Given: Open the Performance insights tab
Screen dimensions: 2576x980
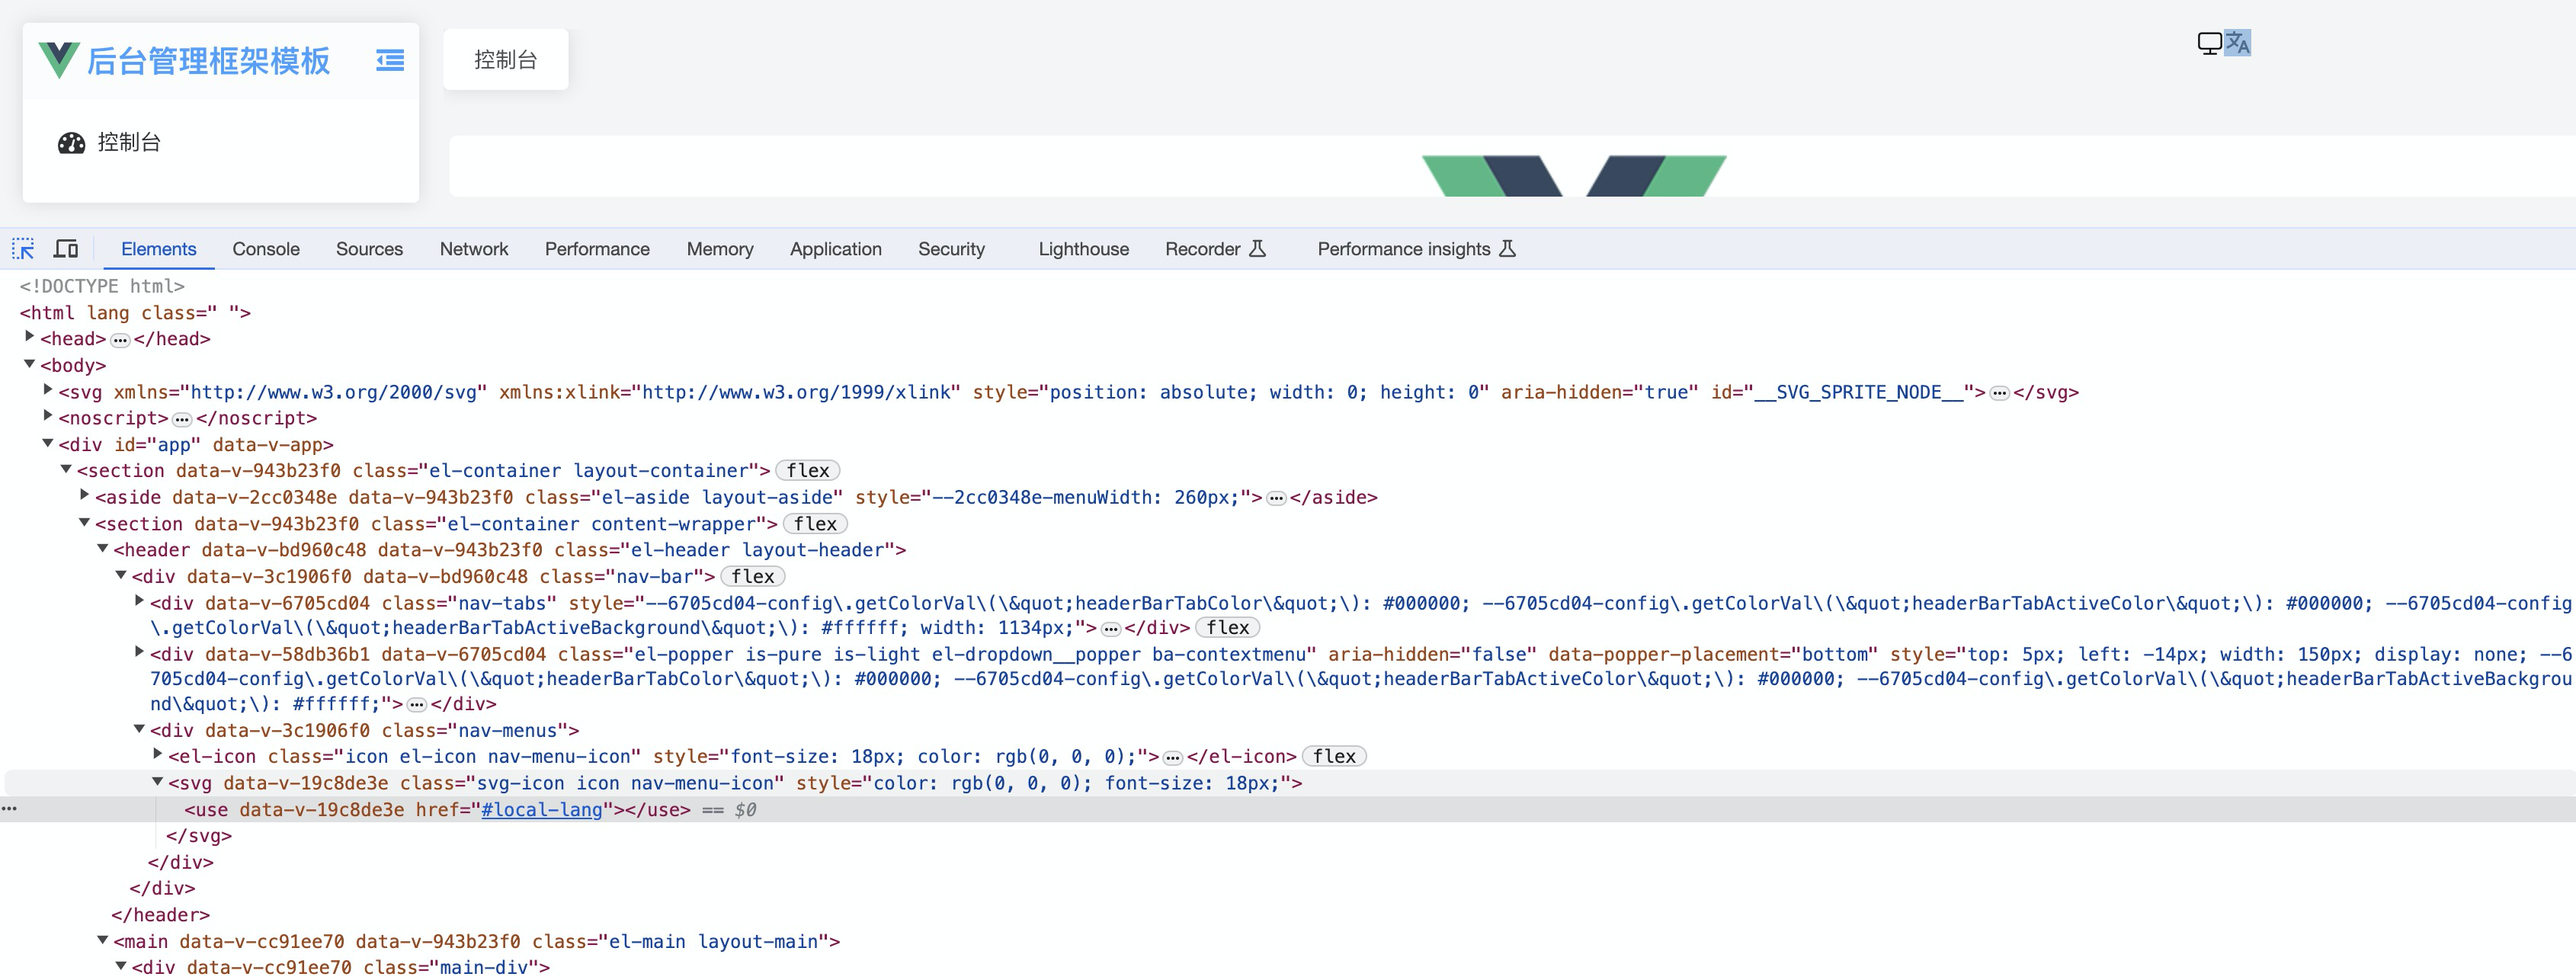Looking at the screenshot, I should tap(1416, 250).
